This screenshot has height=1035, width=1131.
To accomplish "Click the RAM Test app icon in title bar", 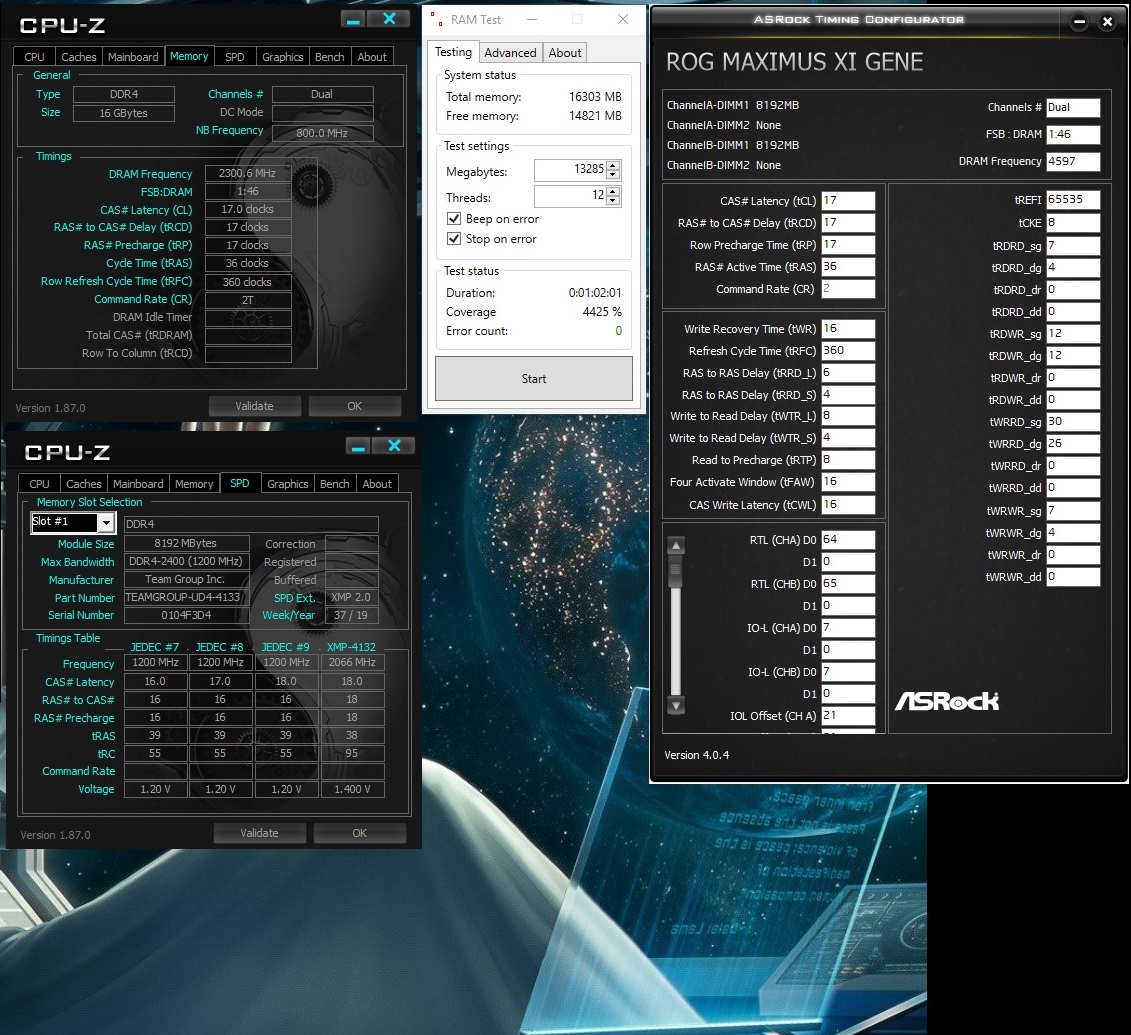I will [x=436, y=19].
